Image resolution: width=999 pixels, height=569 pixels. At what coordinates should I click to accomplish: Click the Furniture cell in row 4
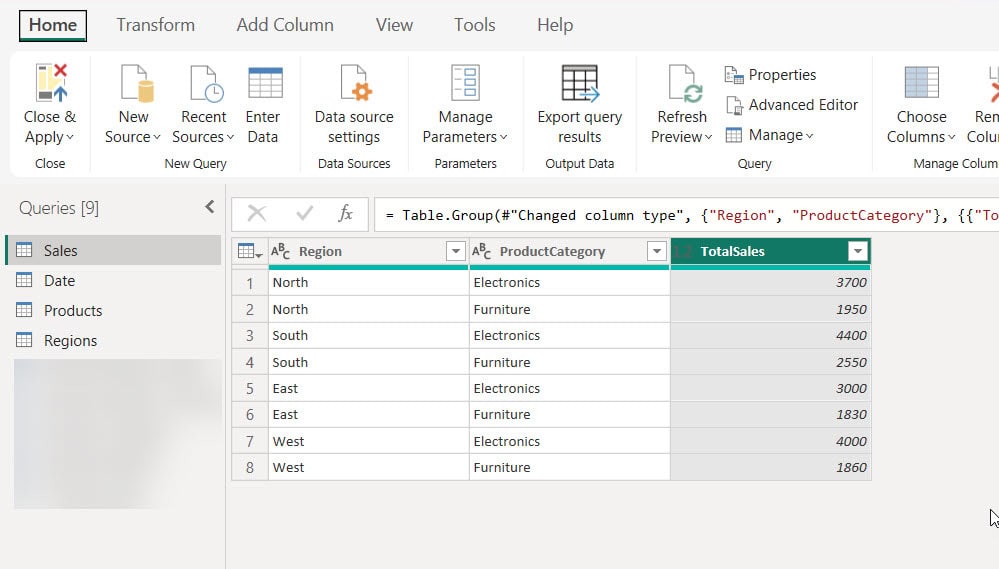click(569, 362)
